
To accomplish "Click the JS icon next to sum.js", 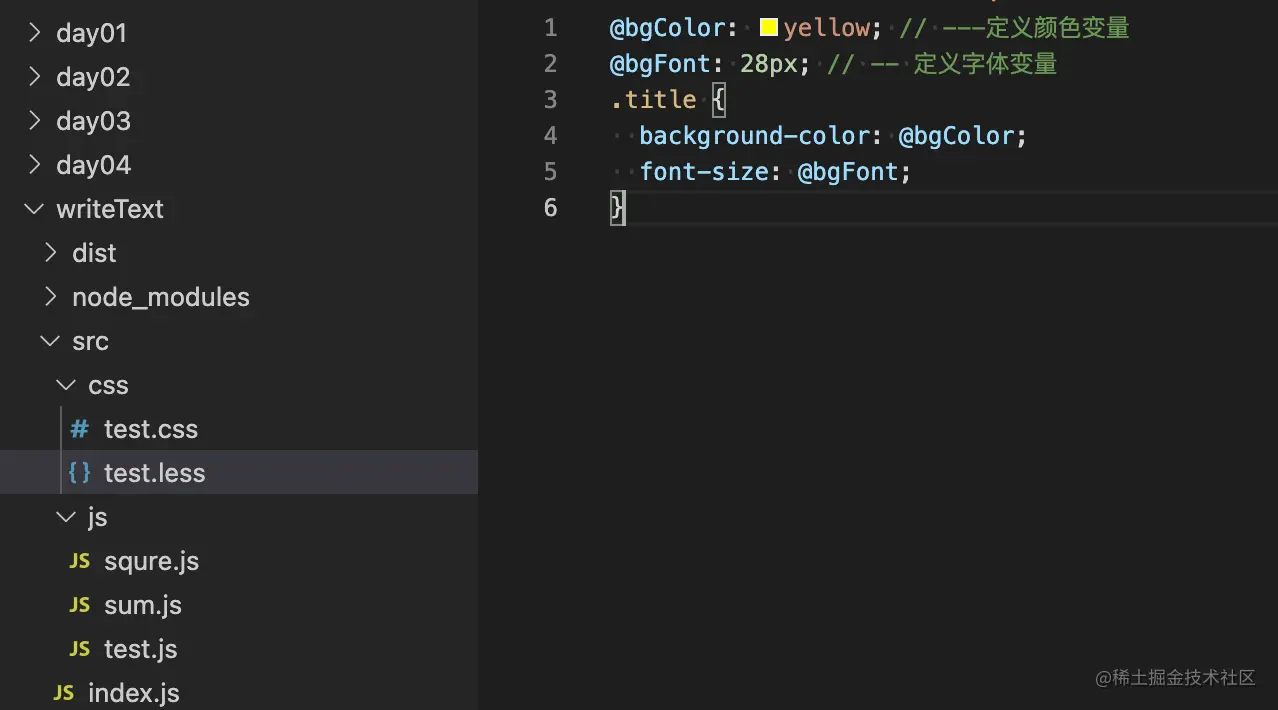I will pyautogui.click(x=79, y=606).
